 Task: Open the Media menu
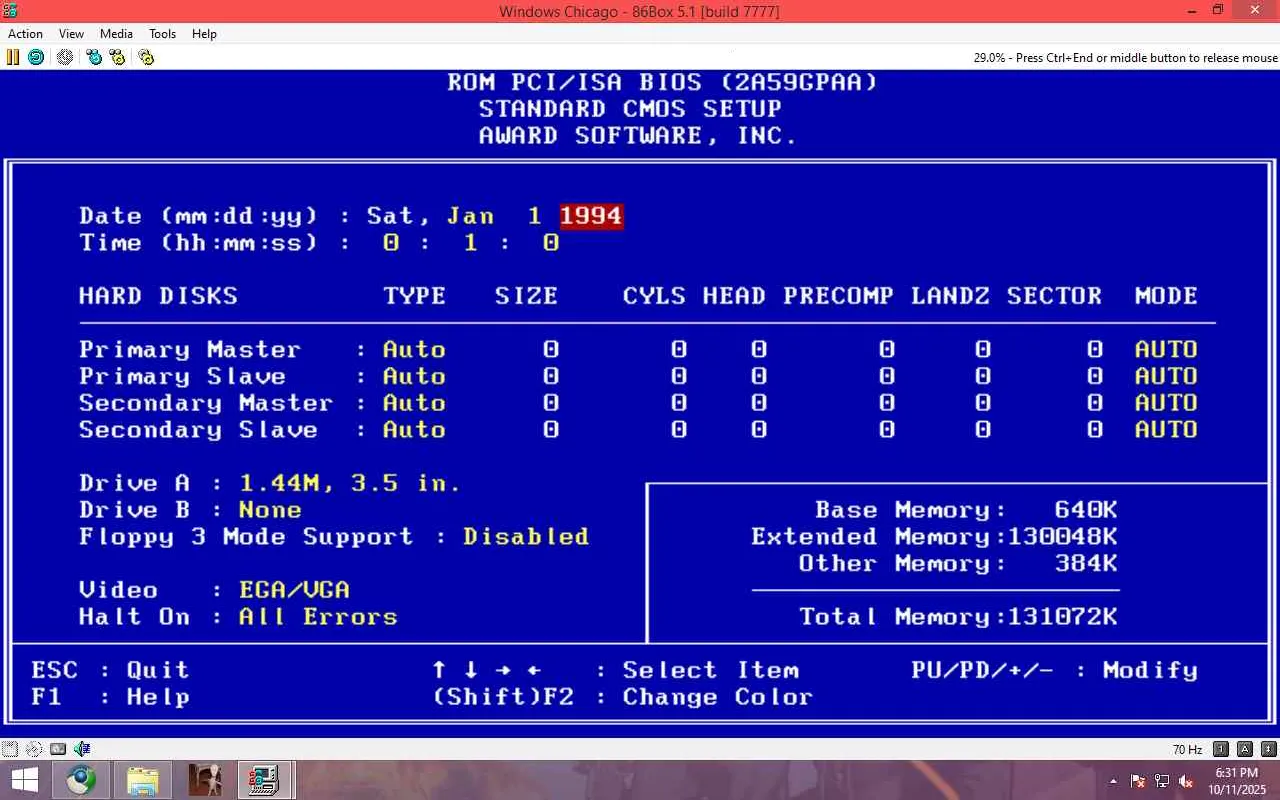point(116,34)
